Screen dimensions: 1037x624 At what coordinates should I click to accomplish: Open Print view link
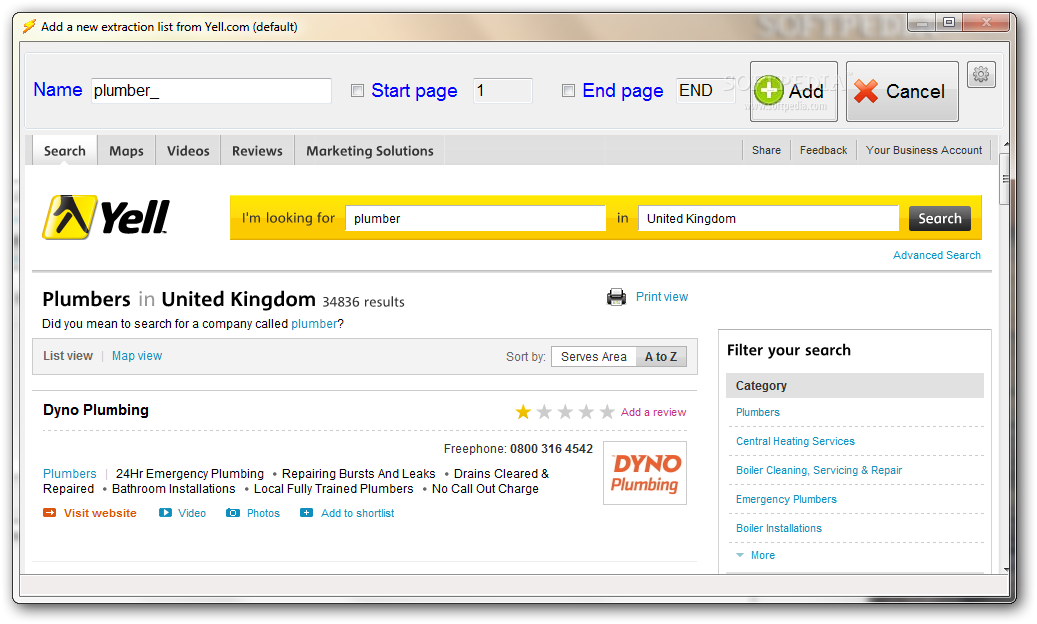pos(662,297)
